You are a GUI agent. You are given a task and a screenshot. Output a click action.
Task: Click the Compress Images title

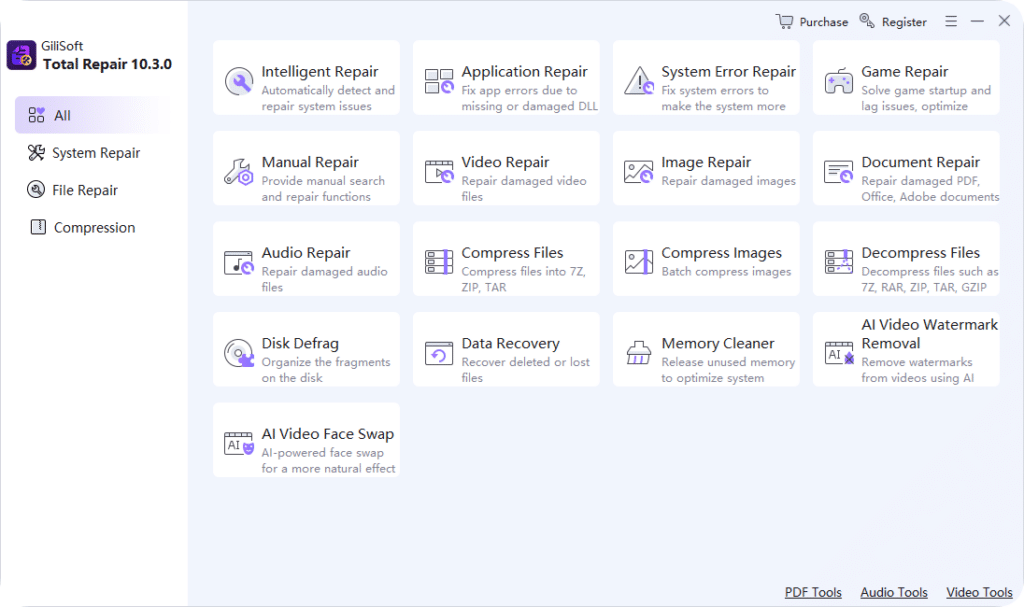(x=721, y=253)
